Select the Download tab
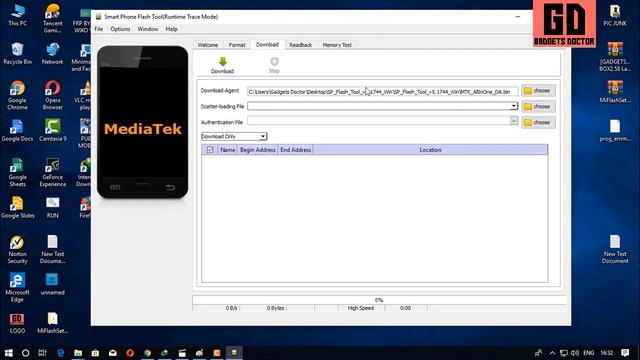 pyautogui.click(x=267, y=44)
